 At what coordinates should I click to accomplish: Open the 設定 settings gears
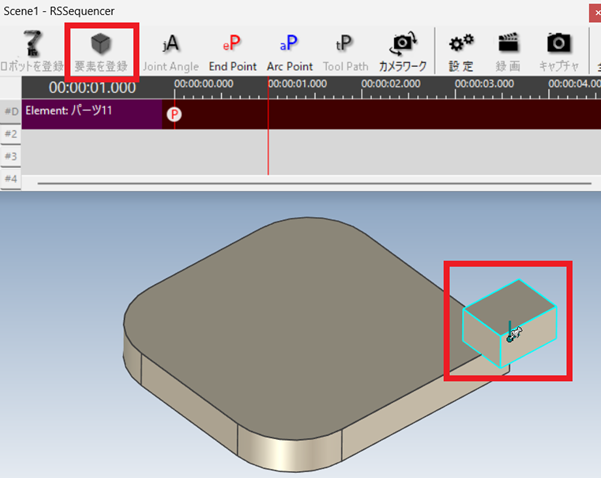(461, 50)
